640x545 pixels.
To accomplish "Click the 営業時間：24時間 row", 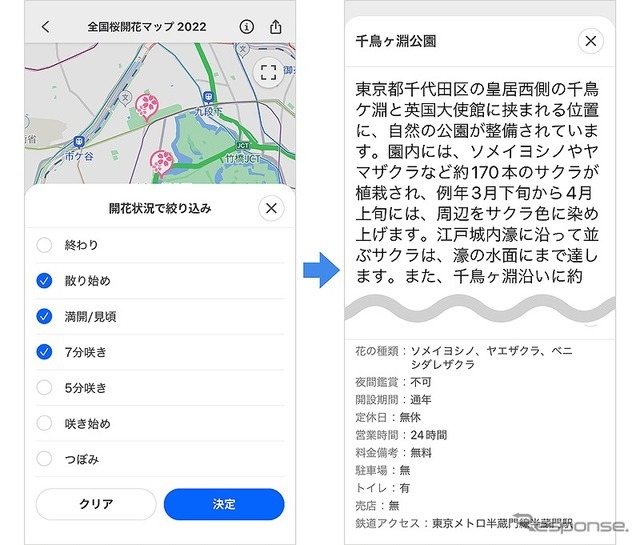I will (401, 435).
